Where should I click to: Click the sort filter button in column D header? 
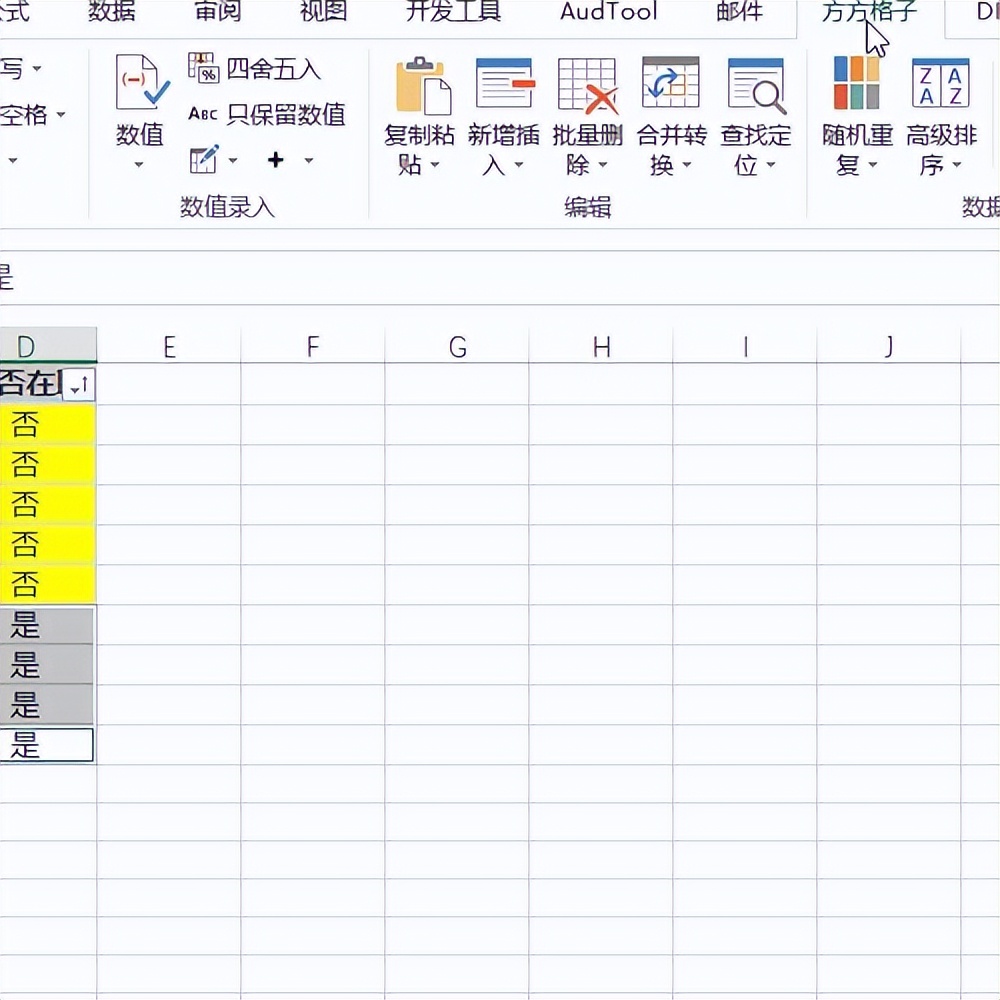pos(80,385)
